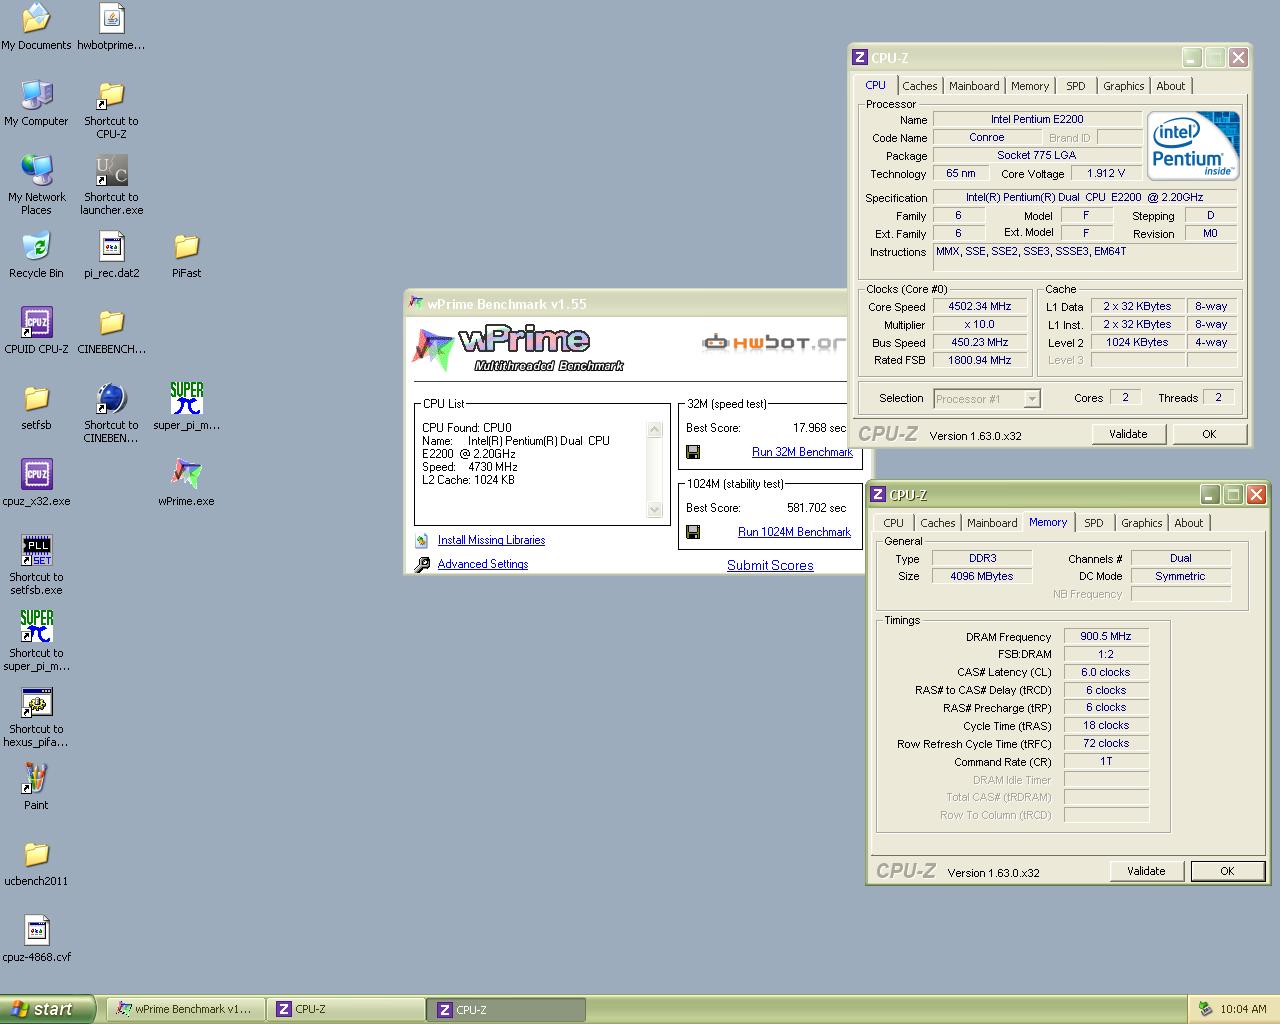Image resolution: width=1280 pixels, height=1024 pixels.
Task: Click Validate in top CPU-Z window
Action: (1128, 434)
